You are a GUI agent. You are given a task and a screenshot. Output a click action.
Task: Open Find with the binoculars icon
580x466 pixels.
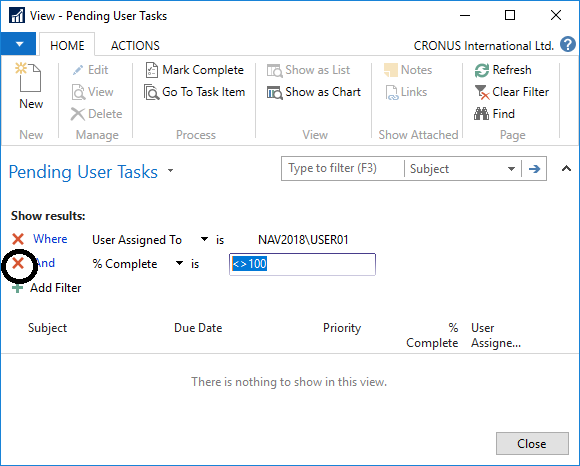[481, 114]
